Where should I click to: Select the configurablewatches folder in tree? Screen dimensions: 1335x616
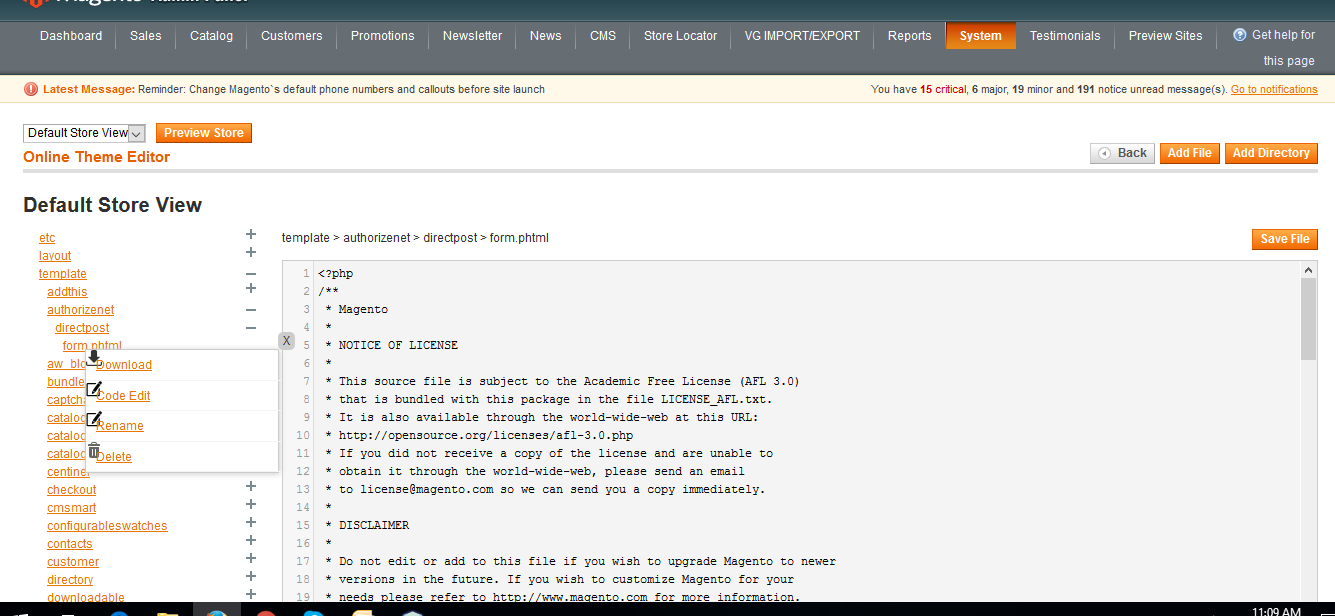[x=107, y=526]
